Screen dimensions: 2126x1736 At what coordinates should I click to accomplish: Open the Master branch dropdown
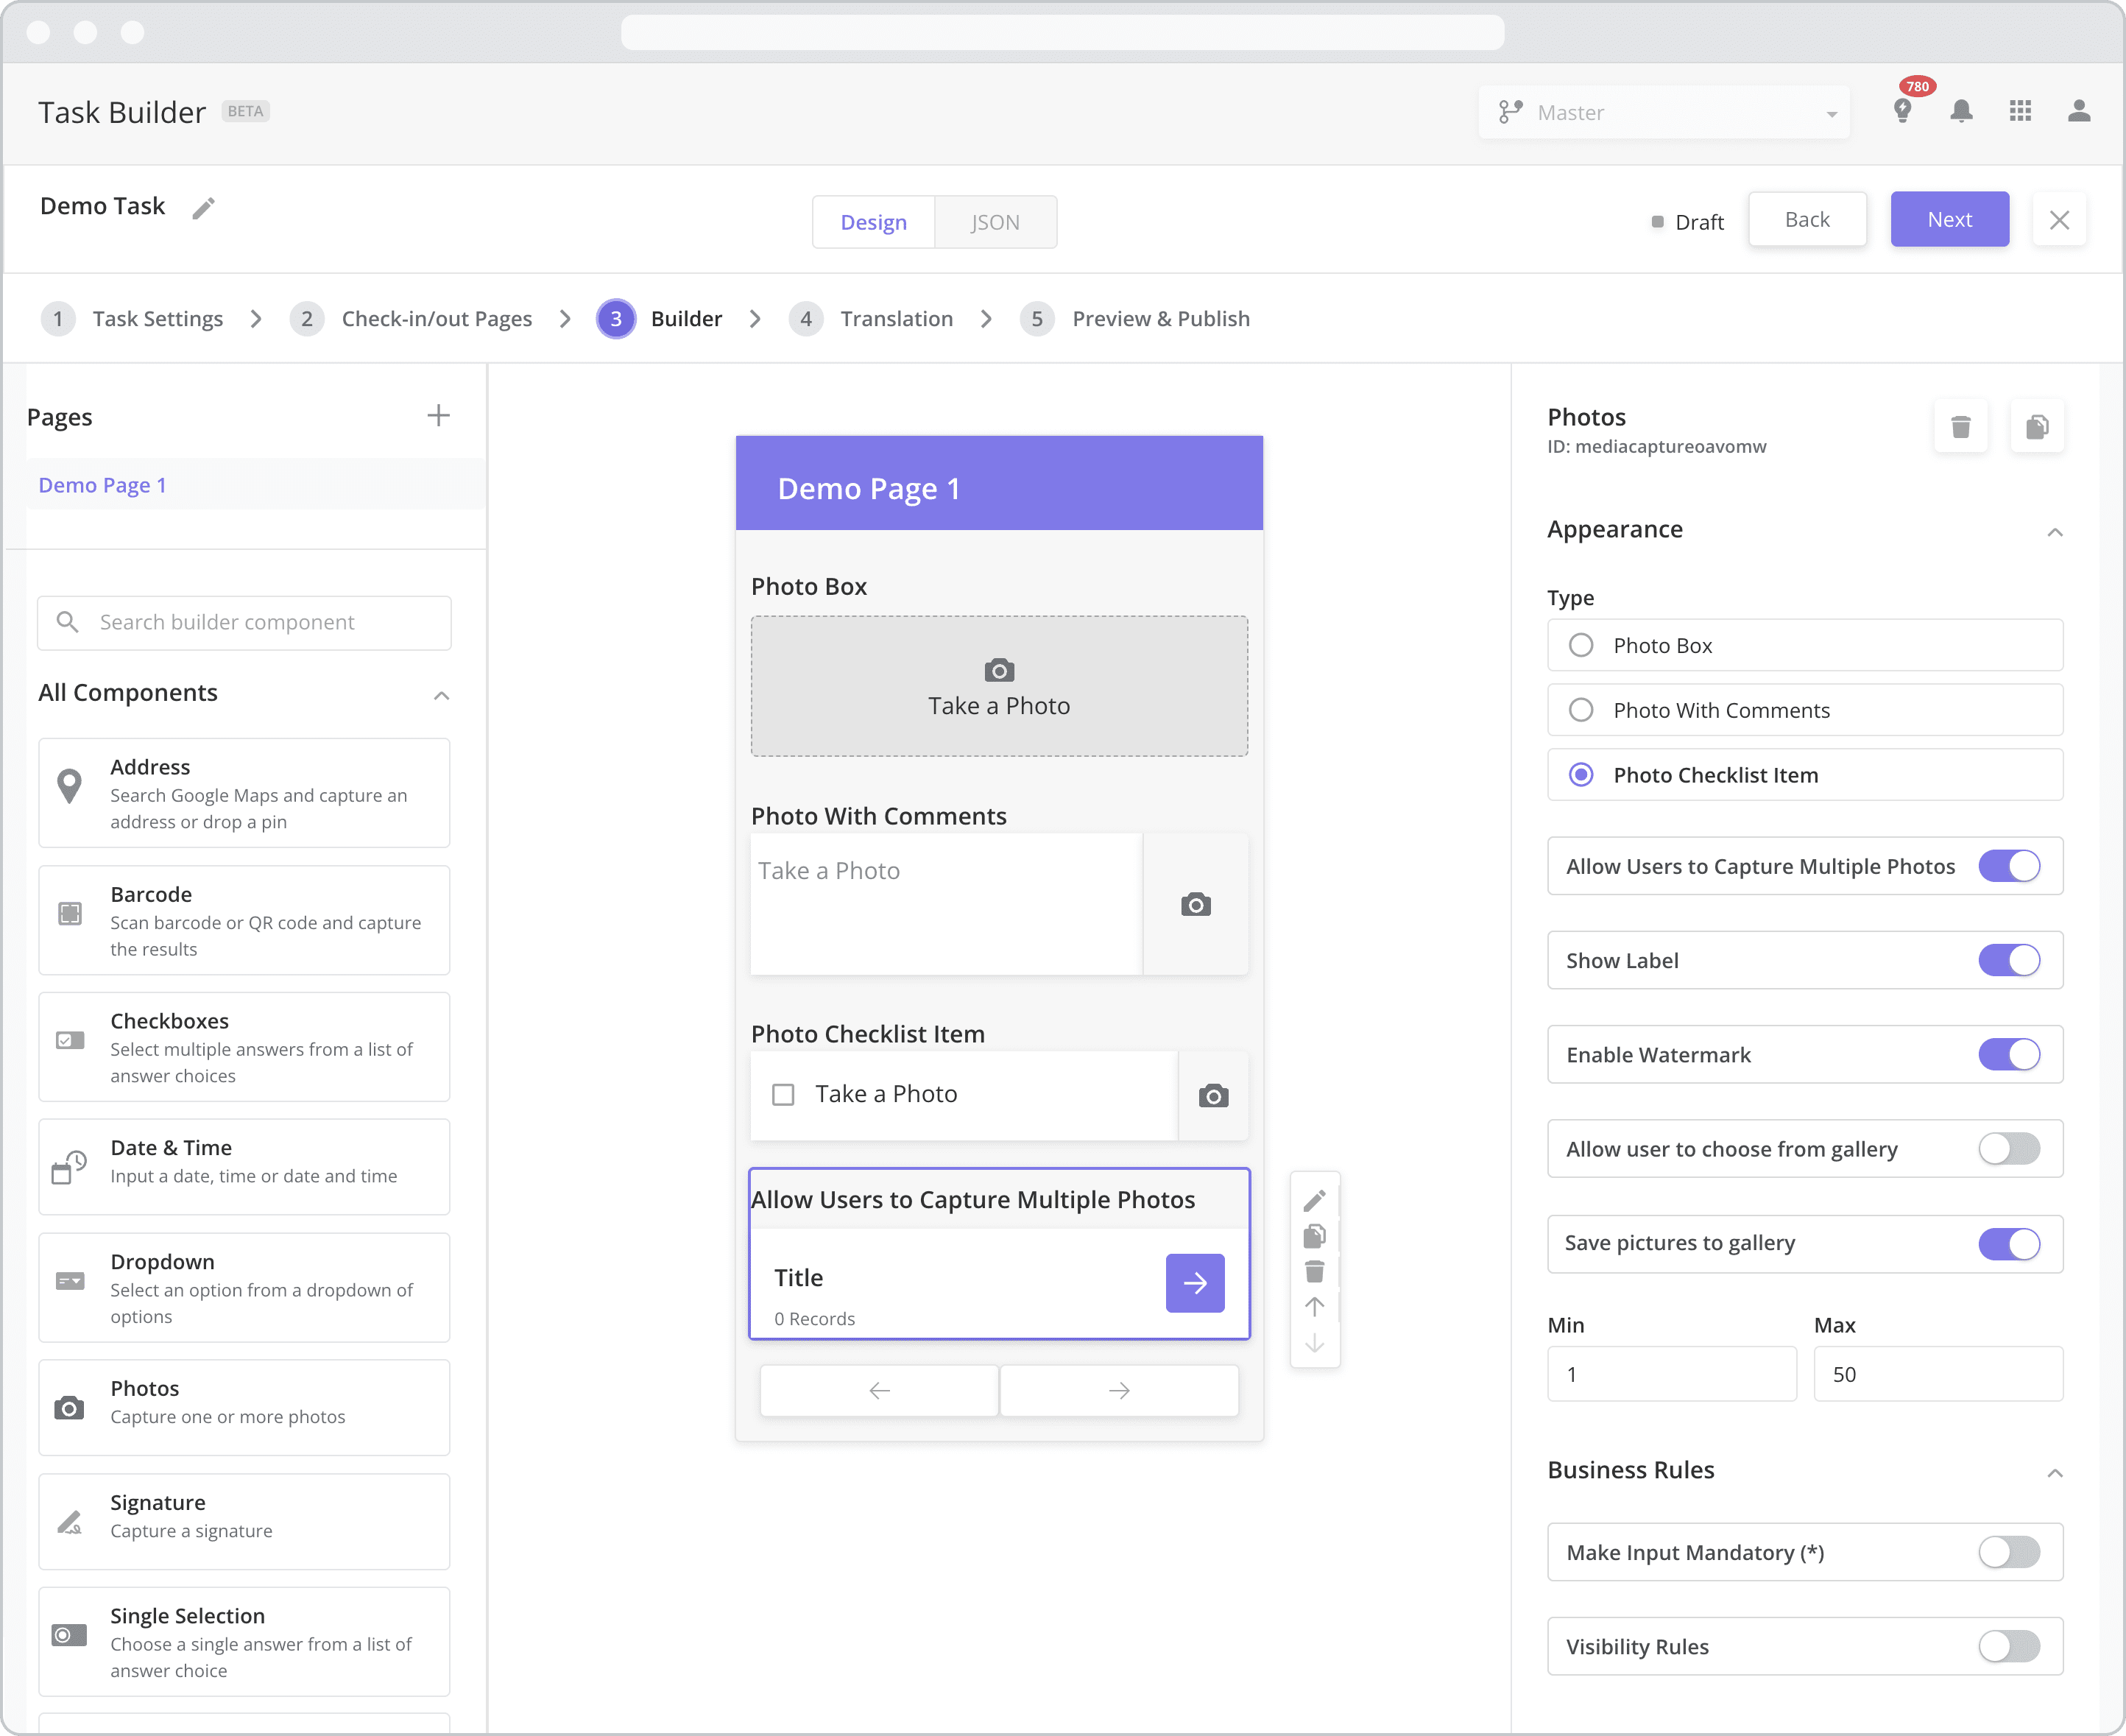click(x=1664, y=112)
